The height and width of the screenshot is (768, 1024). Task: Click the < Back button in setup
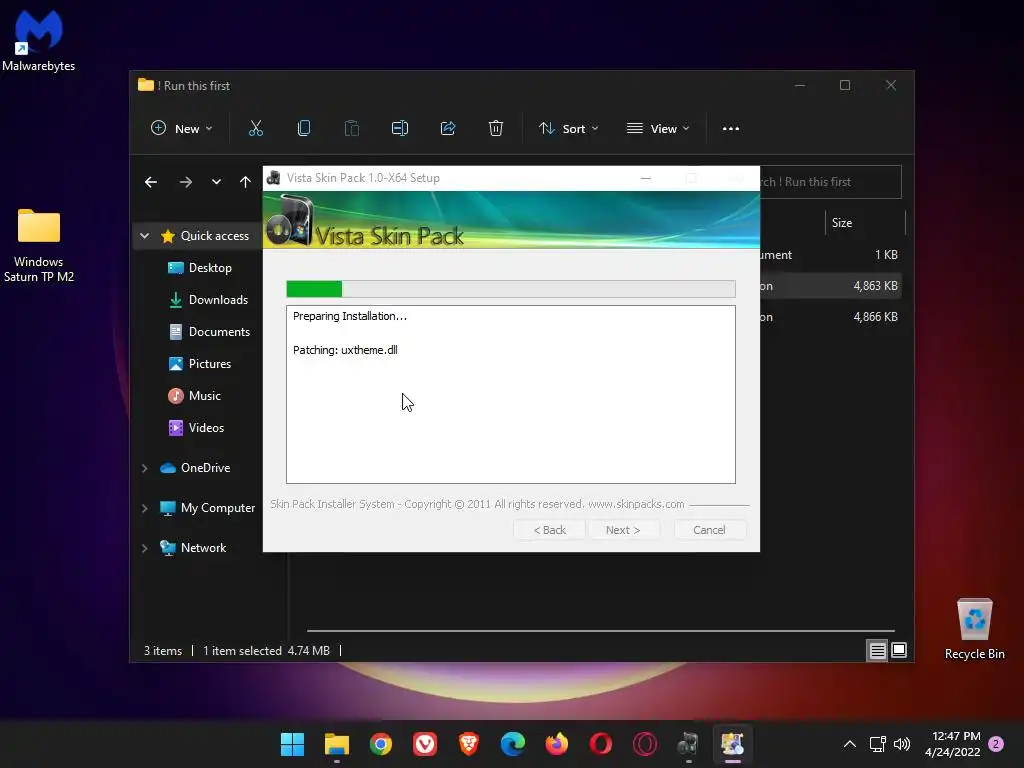click(x=549, y=530)
